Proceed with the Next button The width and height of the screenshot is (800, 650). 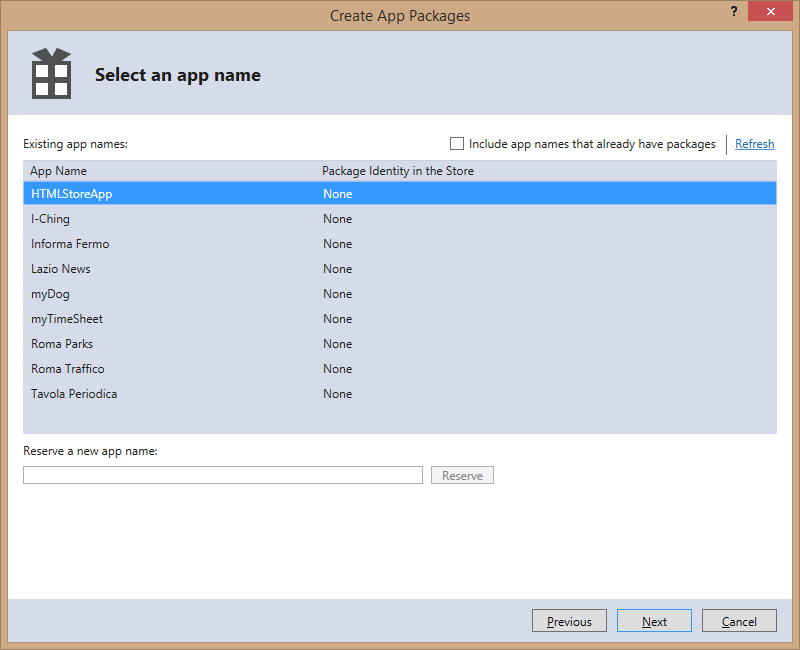(654, 622)
